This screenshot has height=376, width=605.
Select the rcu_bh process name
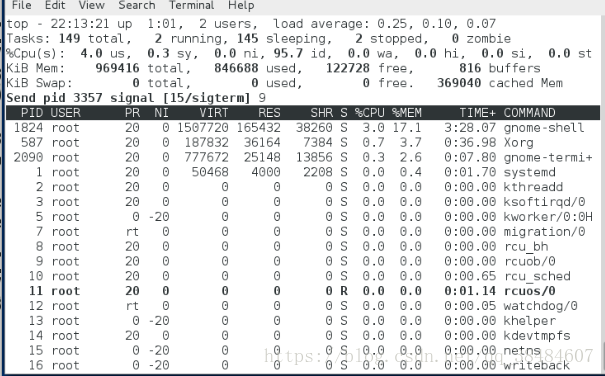(526, 247)
